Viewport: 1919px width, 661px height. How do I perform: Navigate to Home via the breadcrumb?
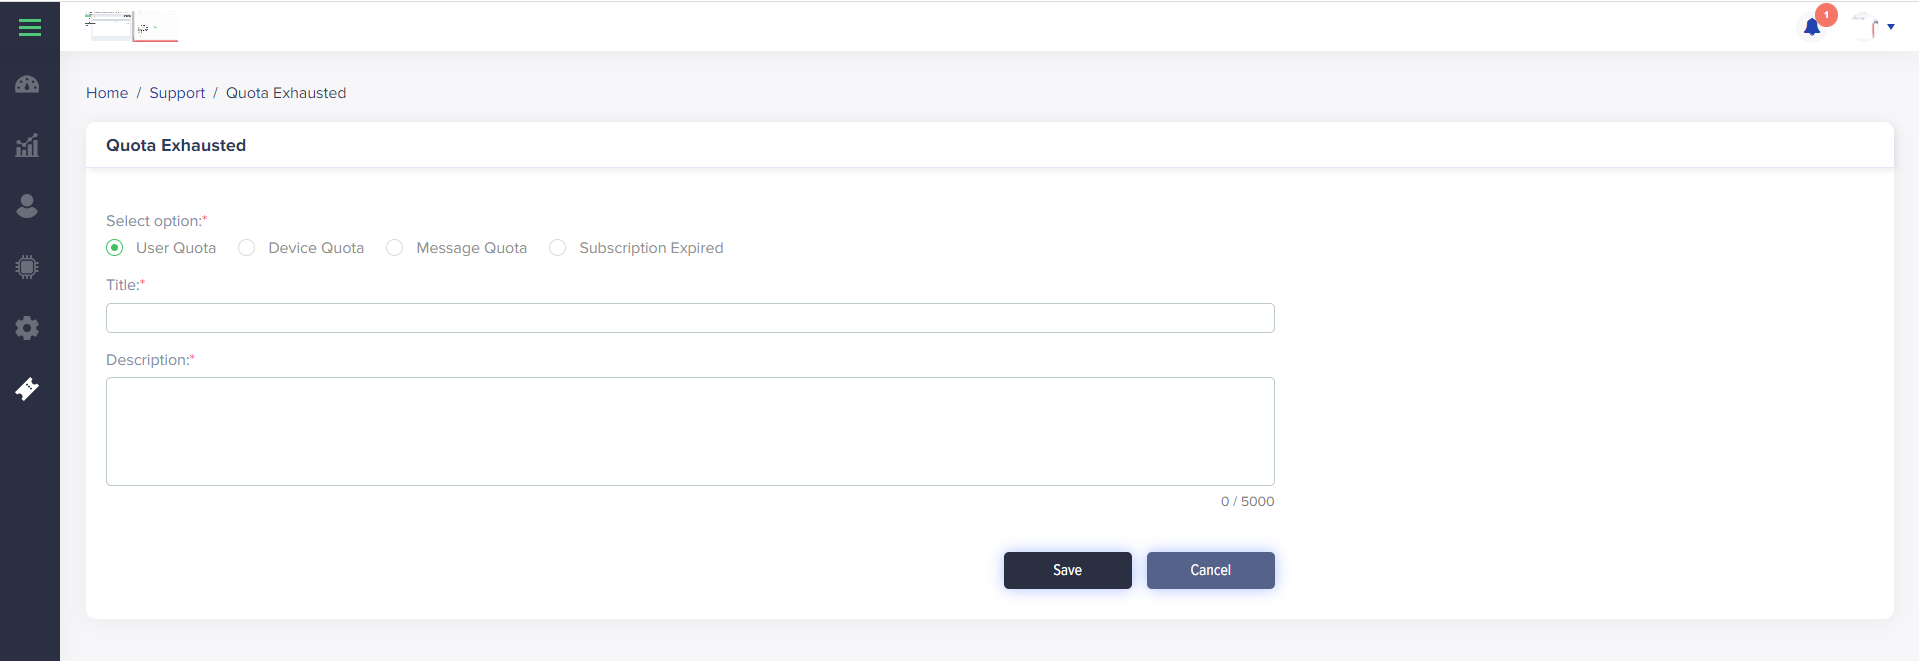tap(107, 93)
